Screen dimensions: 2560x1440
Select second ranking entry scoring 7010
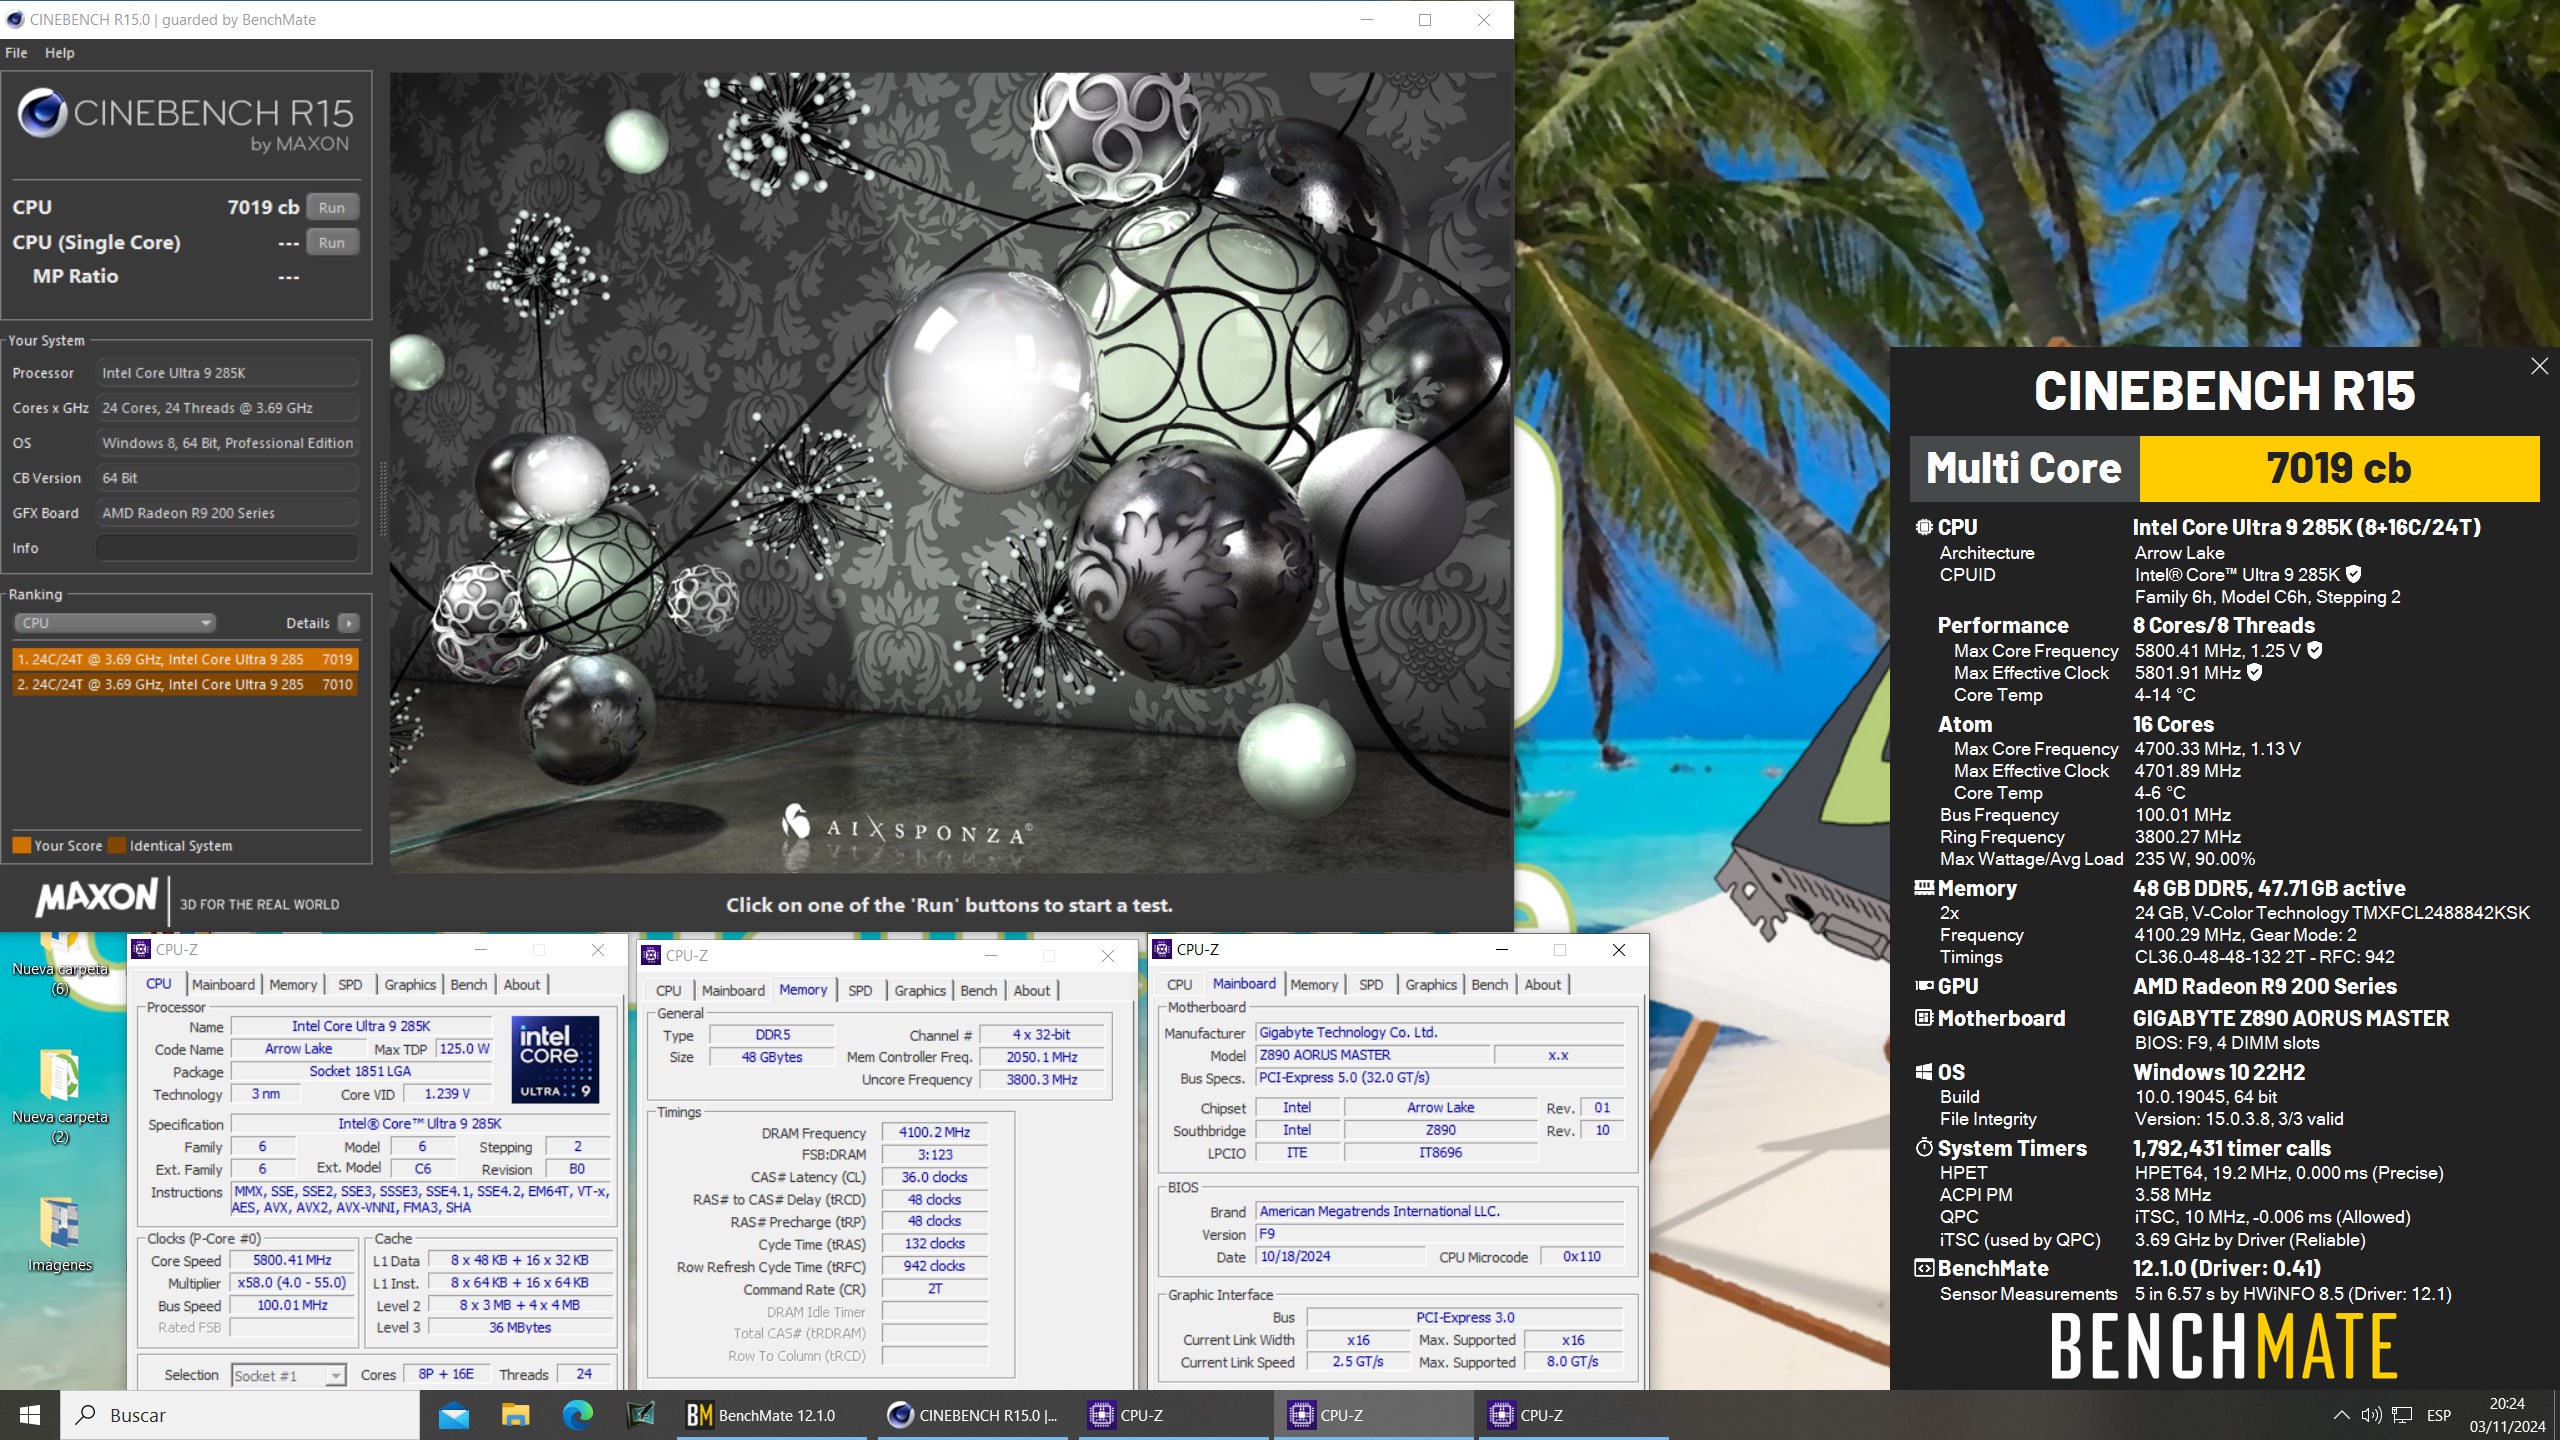tap(185, 684)
